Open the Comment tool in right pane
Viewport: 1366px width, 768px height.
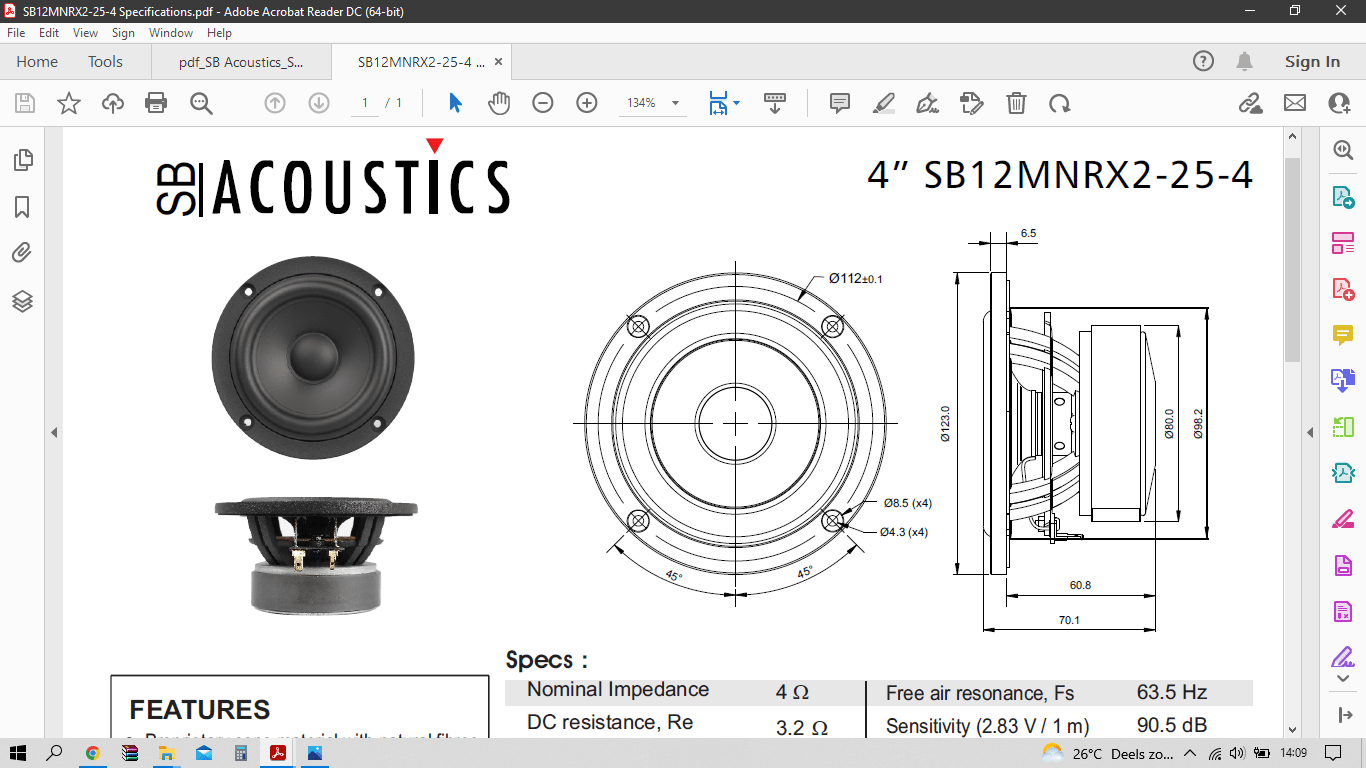pyautogui.click(x=1343, y=335)
